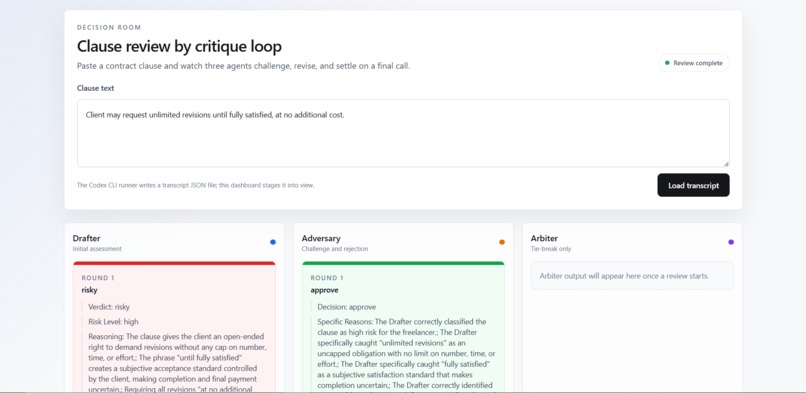Click the 'Paste a contract clause' description
Screen dimensions: 806x393
tap(243, 66)
